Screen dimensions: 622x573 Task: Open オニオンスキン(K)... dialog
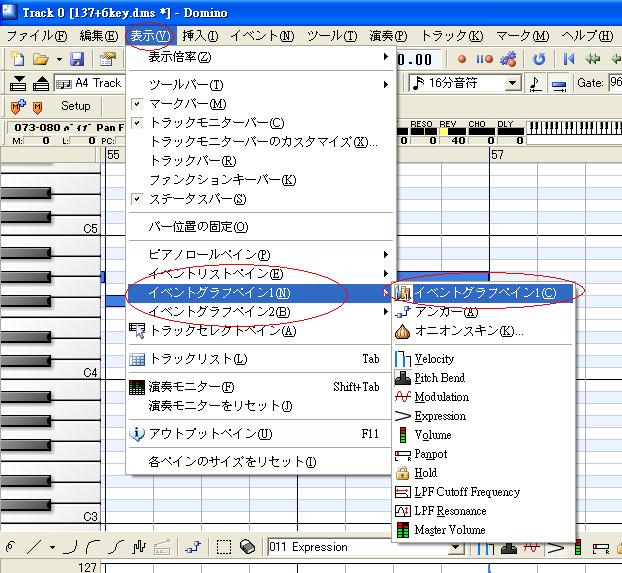click(x=483, y=331)
